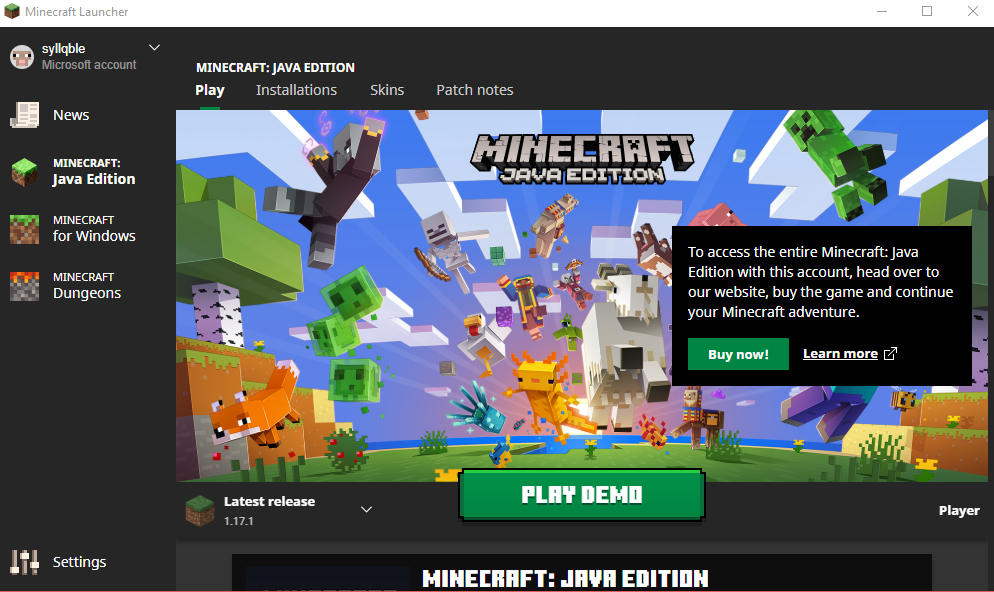Click the News newspaper icon
The image size is (994, 592).
click(x=25, y=115)
